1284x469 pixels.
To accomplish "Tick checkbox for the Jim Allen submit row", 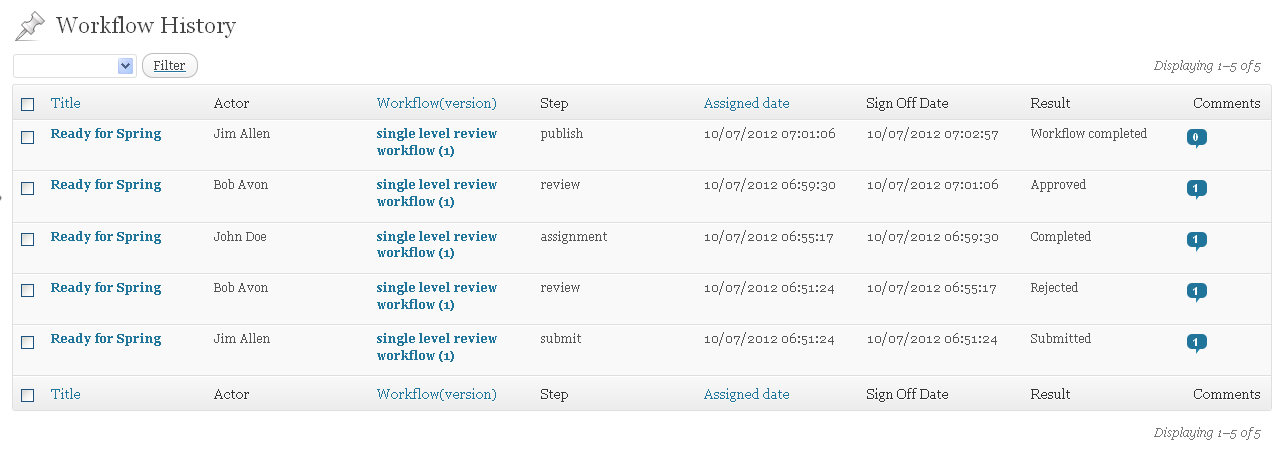I will tap(28, 341).
